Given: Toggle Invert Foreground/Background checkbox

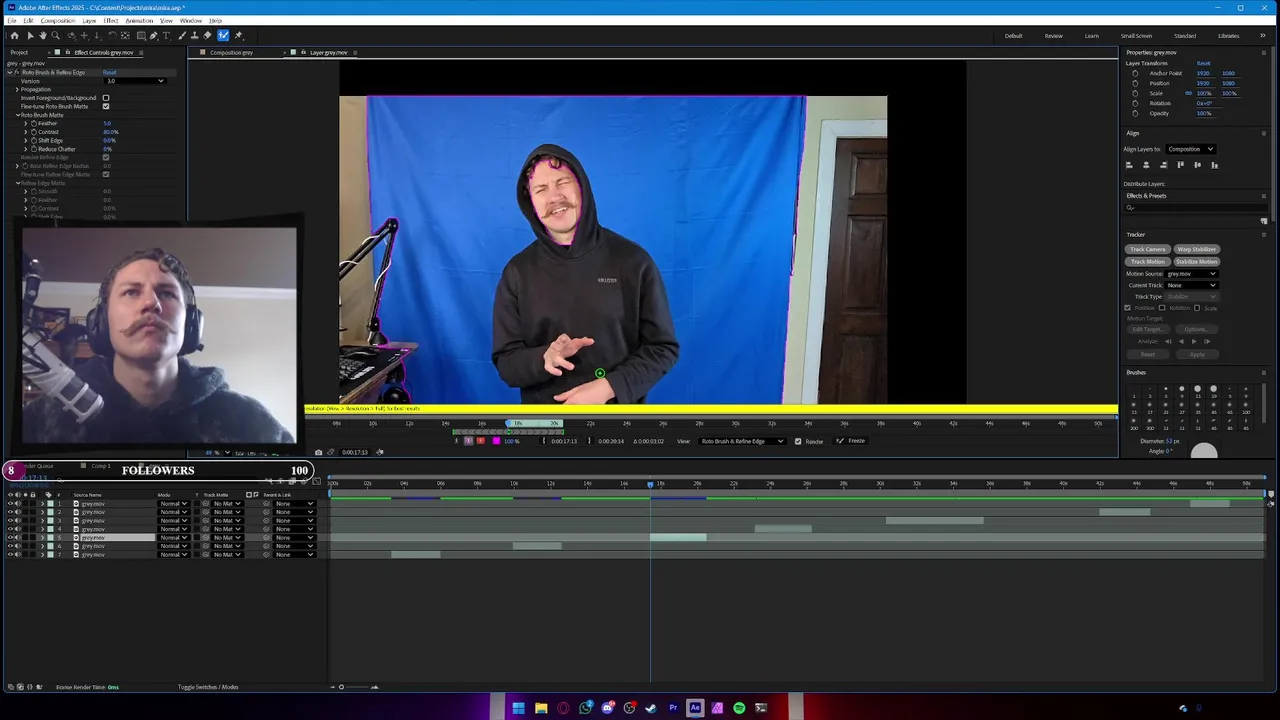Looking at the screenshot, I should tap(106, 98).
